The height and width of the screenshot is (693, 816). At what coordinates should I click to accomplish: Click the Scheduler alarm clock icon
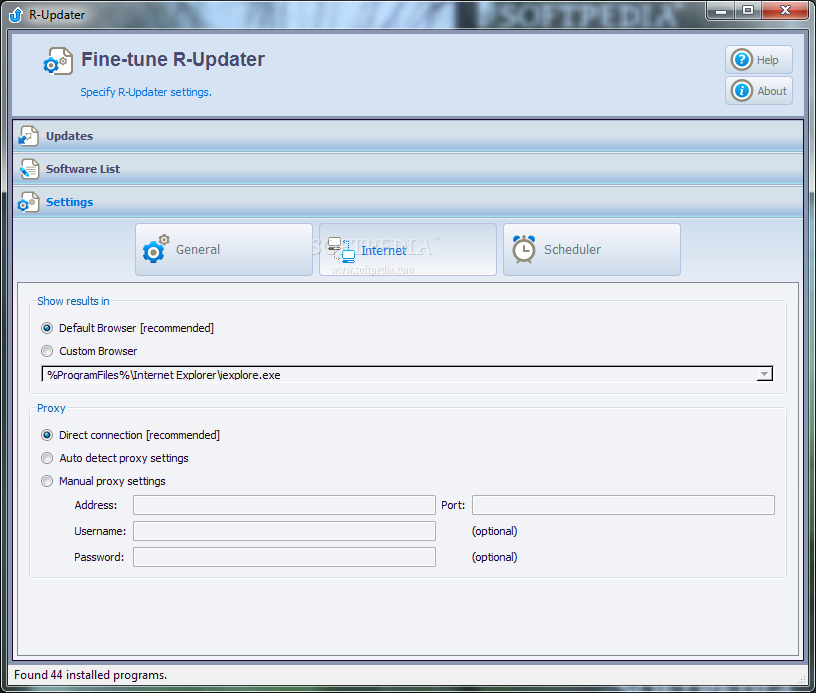coord(524,249)
